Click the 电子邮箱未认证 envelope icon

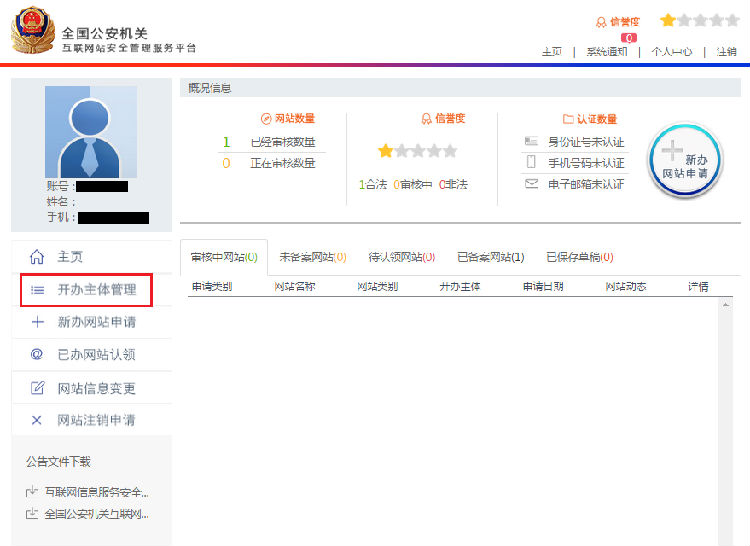531,184
